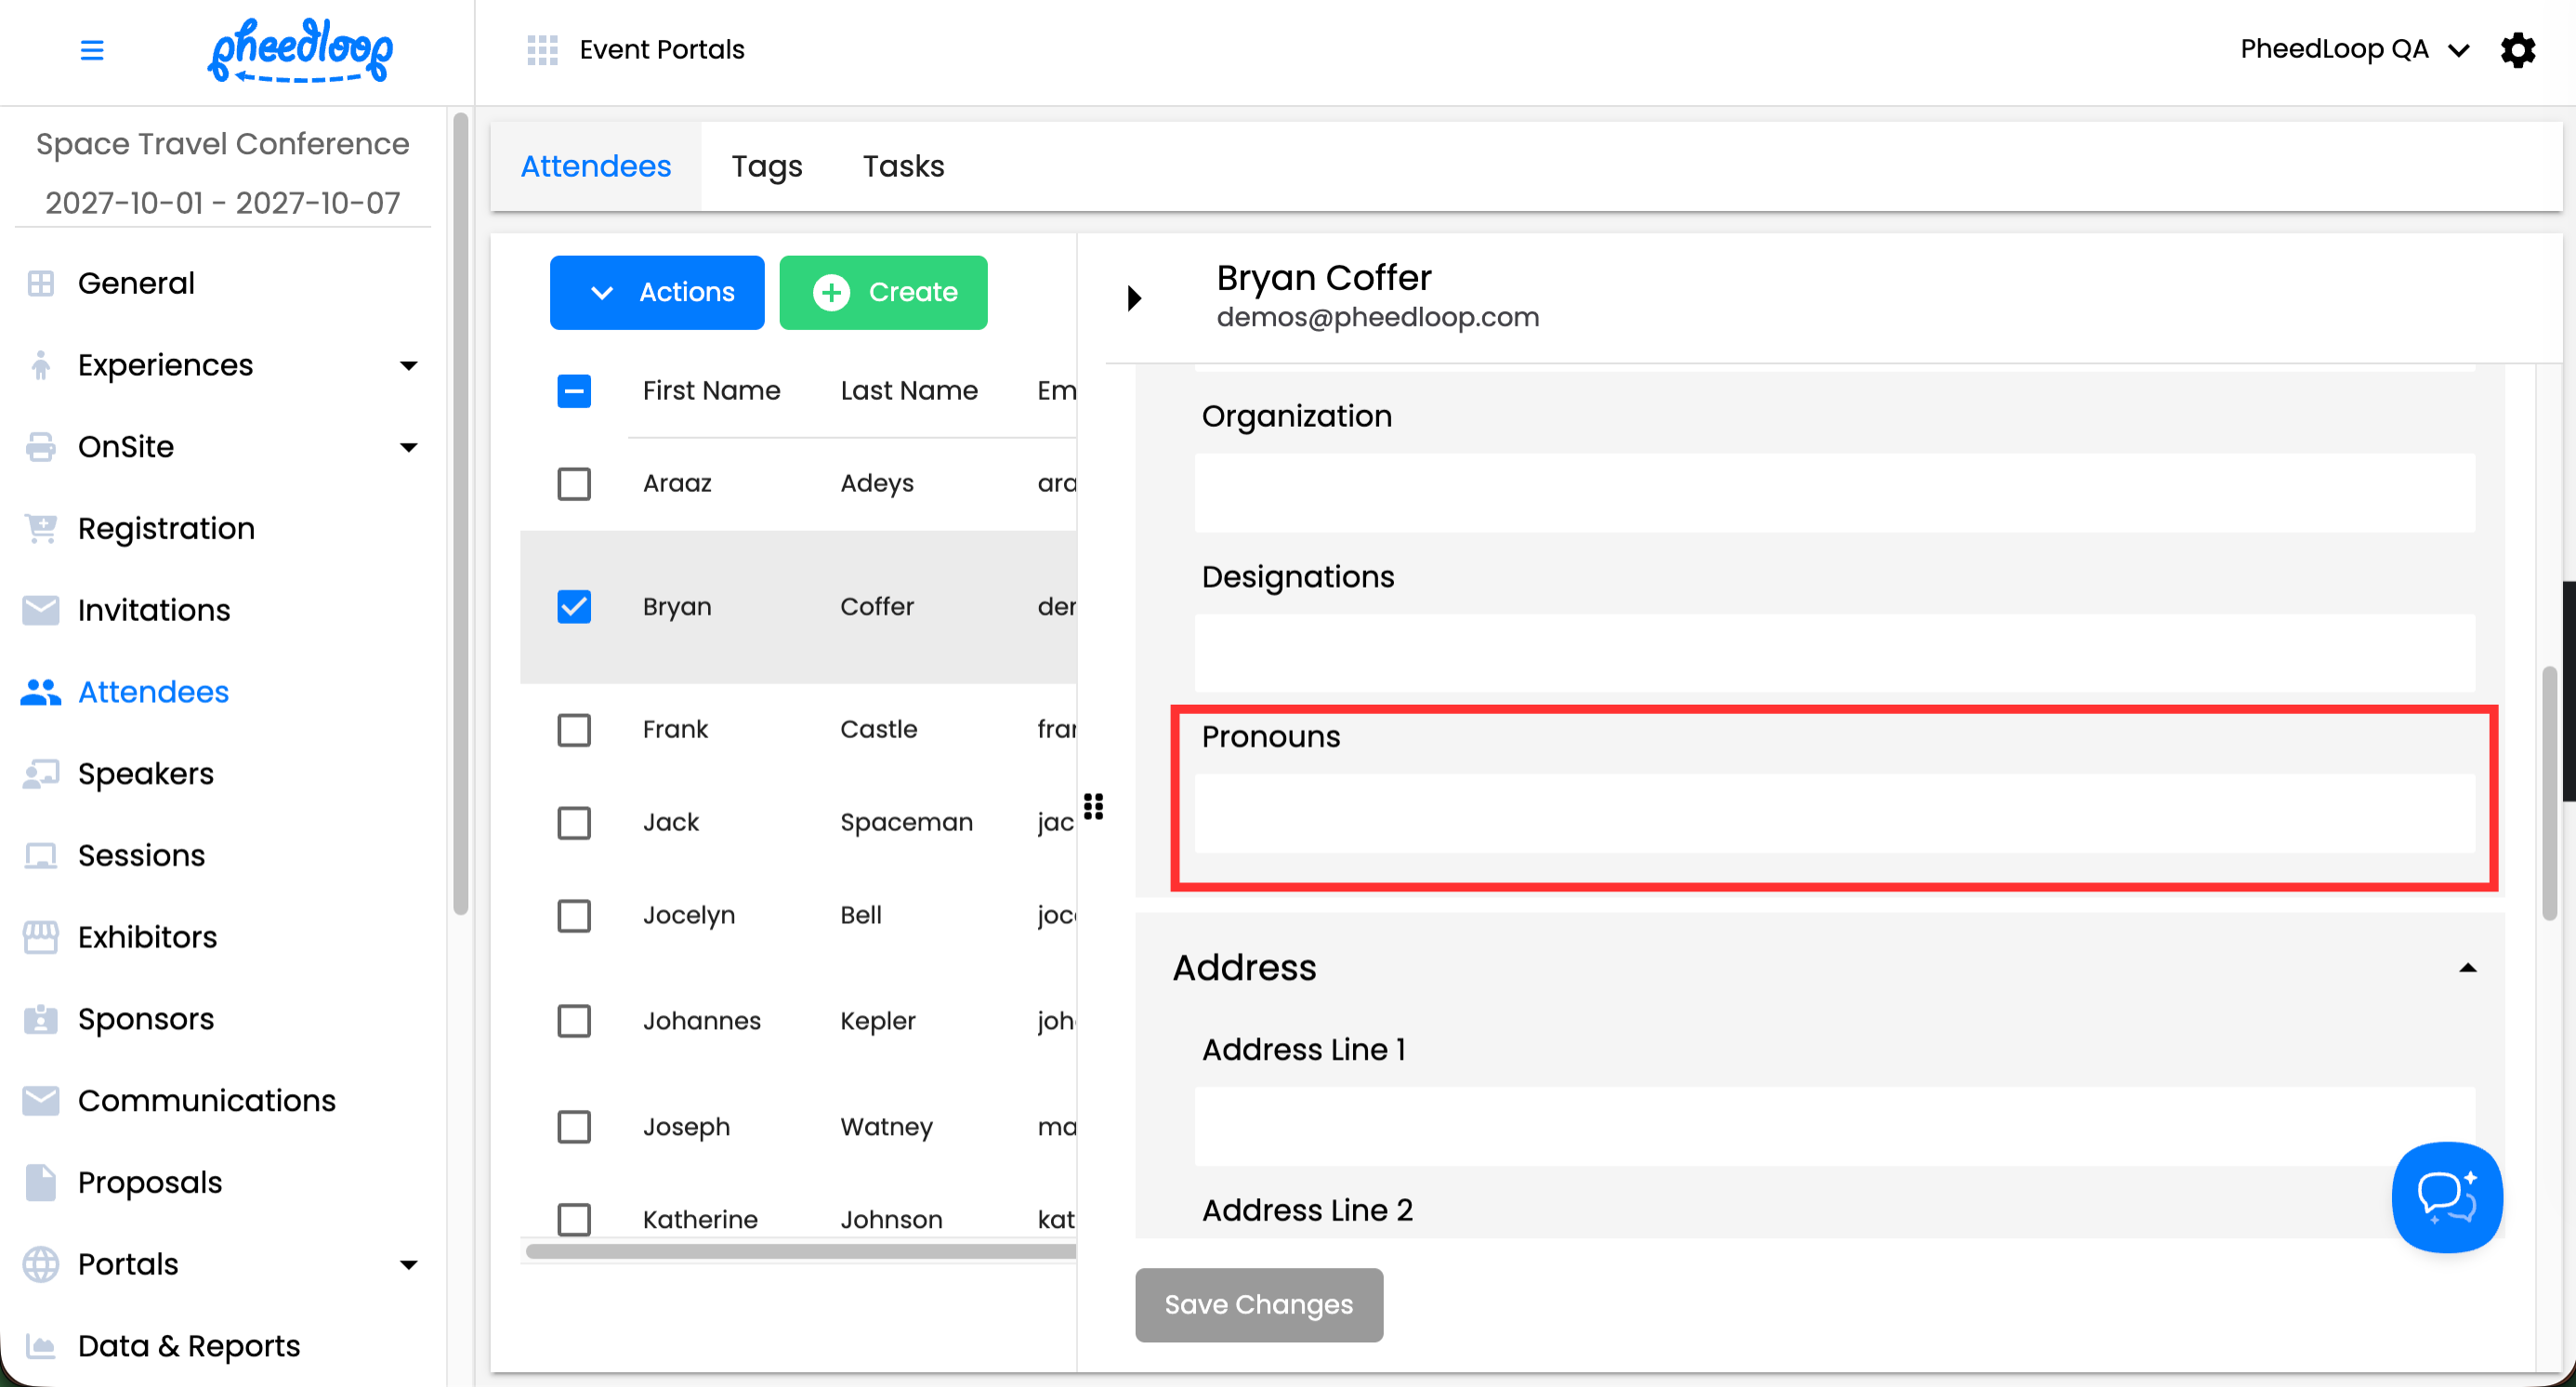The height and width of the screenshot is (1387, 2576).
Task: Switch to the Tasks tab
Action: click(x=903, y=166)
